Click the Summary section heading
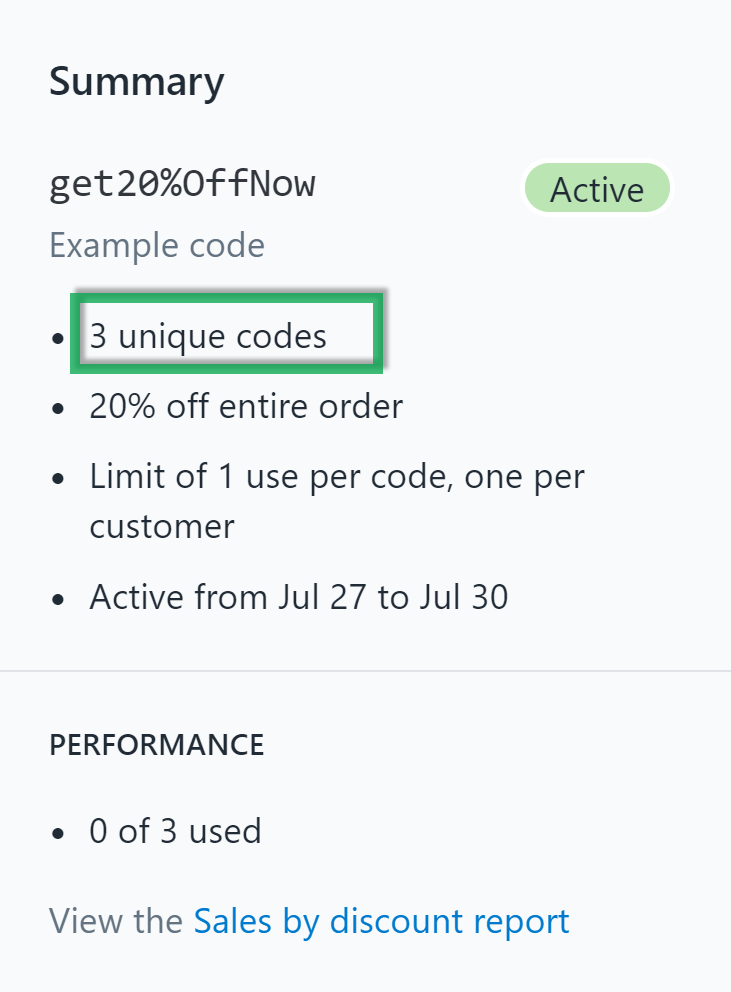731x992 pixels. point(136,81)
